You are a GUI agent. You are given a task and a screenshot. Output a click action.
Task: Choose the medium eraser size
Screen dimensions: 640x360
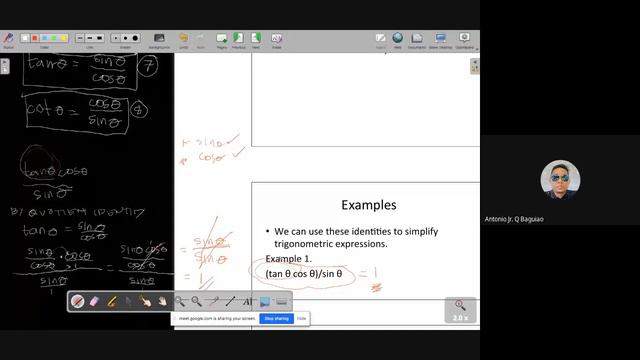[125, 38]
